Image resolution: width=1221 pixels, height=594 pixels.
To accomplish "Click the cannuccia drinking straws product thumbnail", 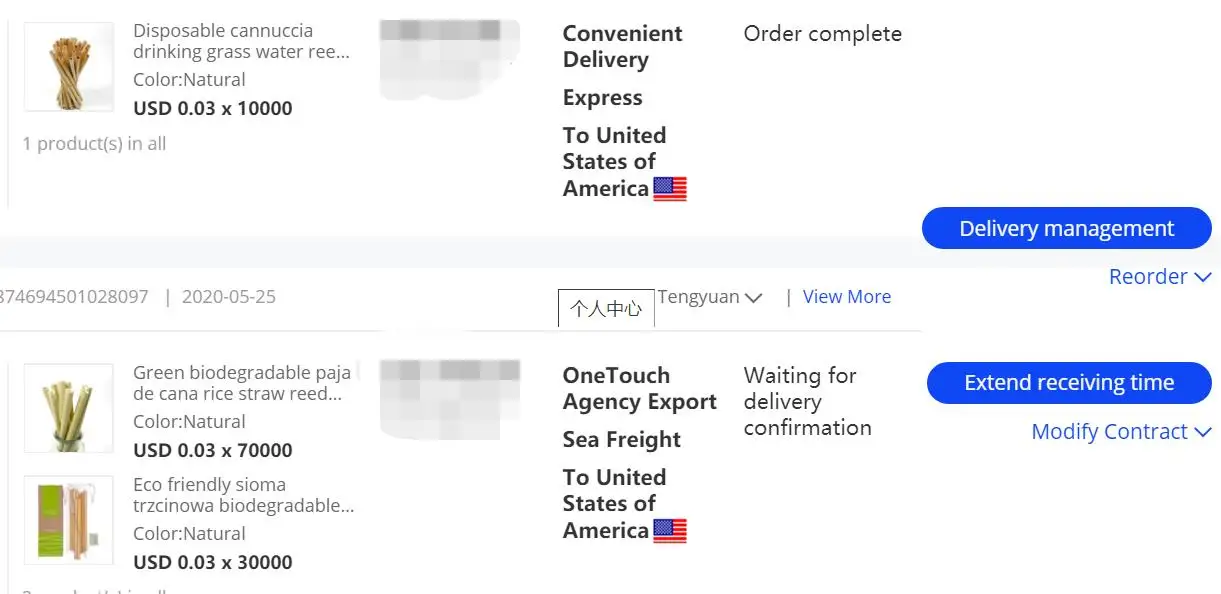I will [x=68, y=67].
